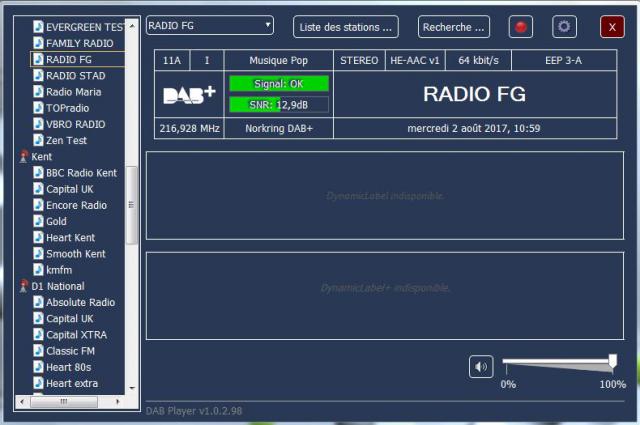Click the D1 National antenna icon

[x=24, y=286]
